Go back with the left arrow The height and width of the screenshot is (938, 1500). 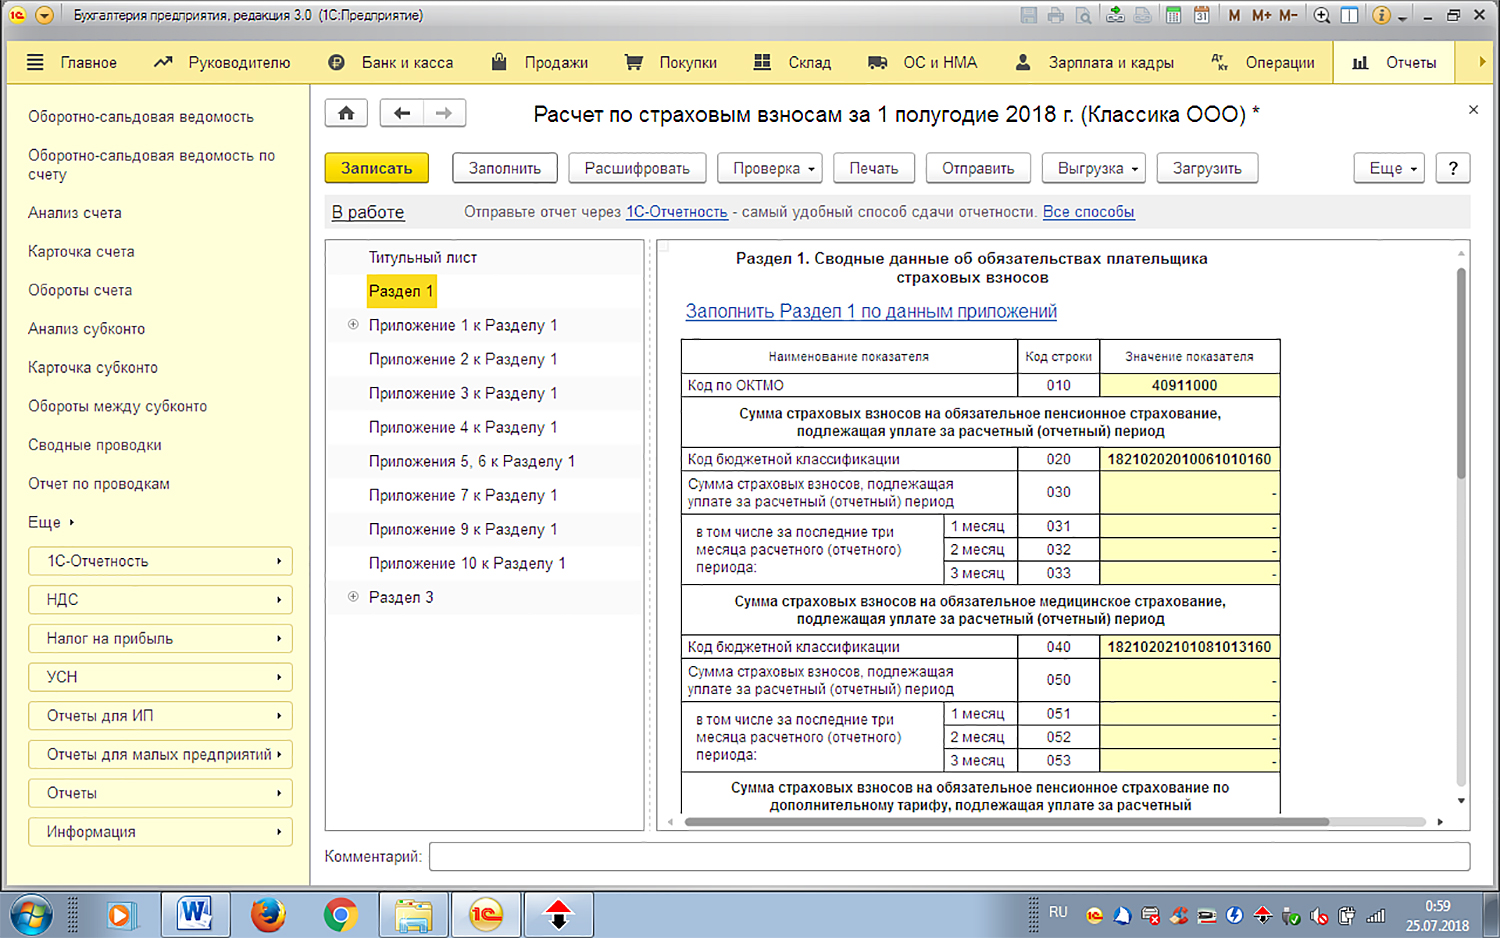coord(402,113)
